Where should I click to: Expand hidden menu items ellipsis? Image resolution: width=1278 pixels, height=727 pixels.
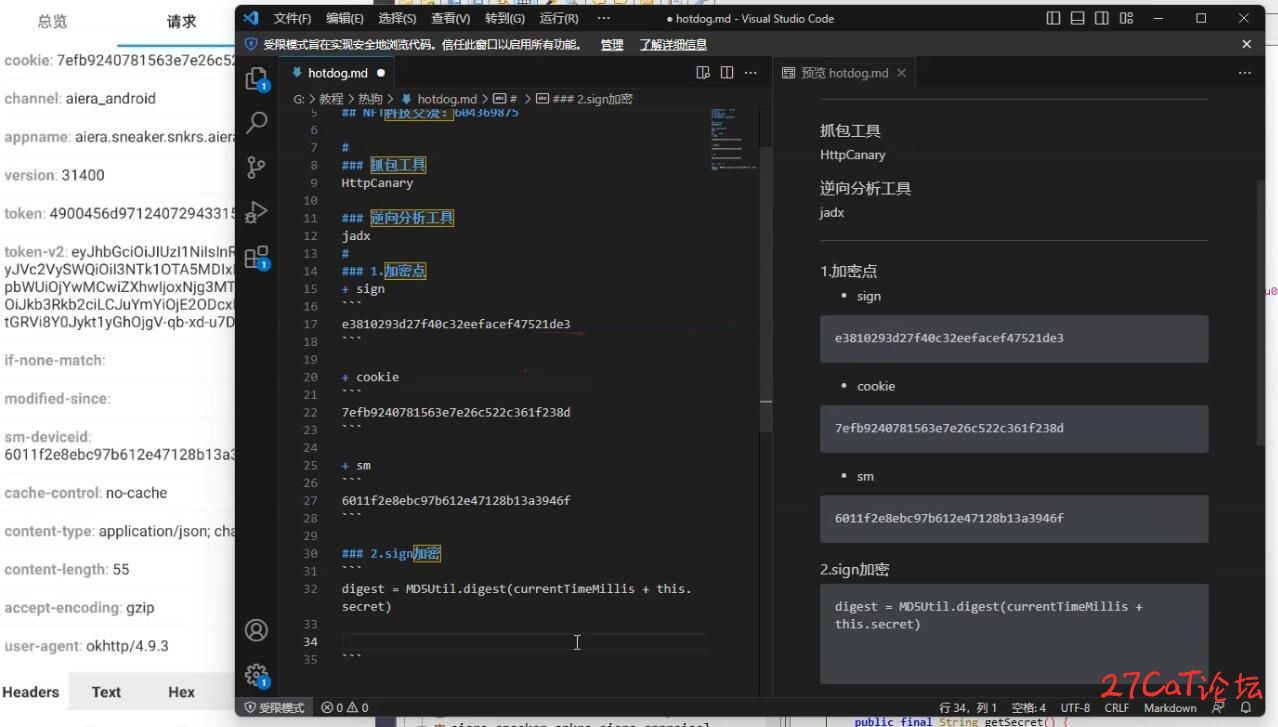point(603,18)
